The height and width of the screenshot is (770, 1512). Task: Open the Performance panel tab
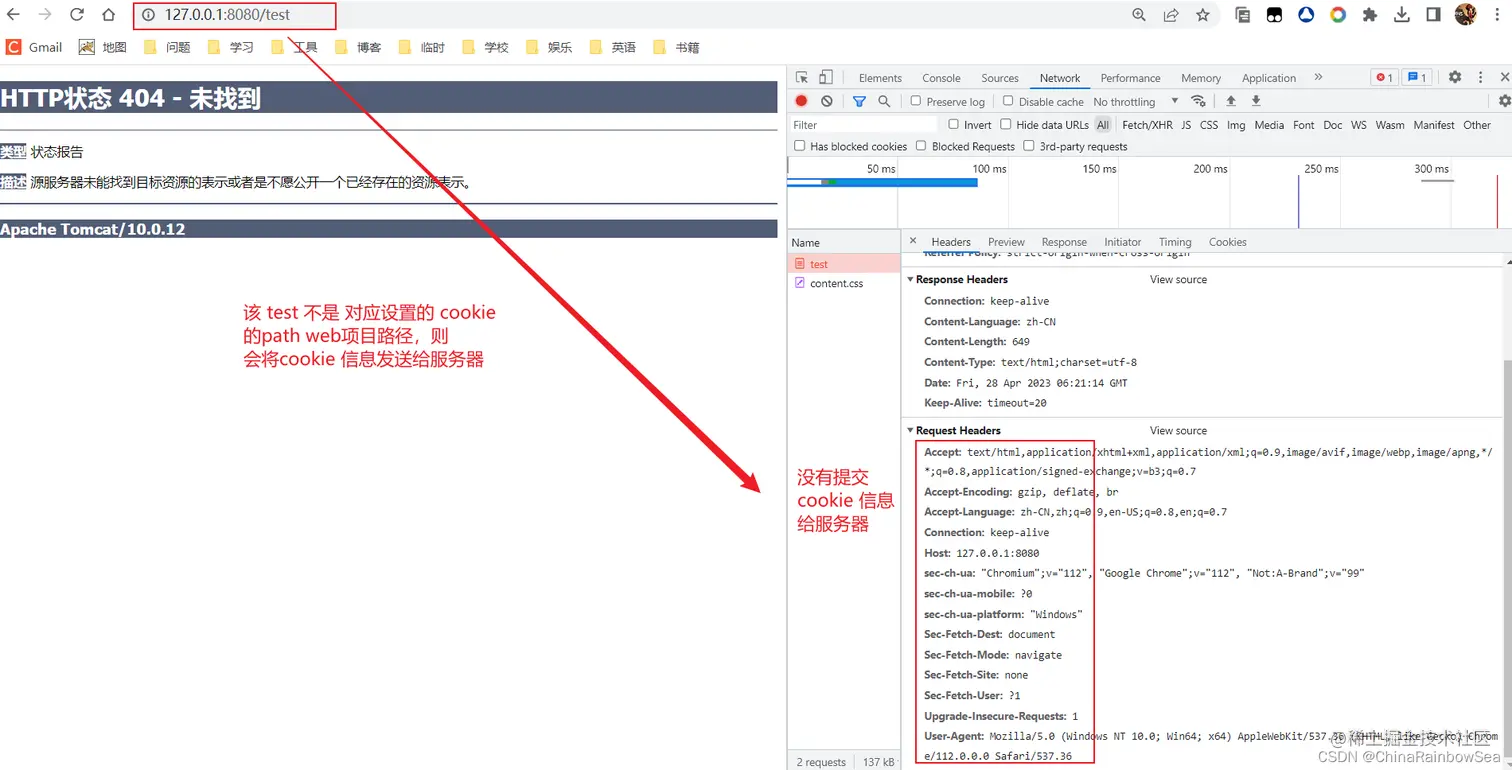click(1130, 78)
